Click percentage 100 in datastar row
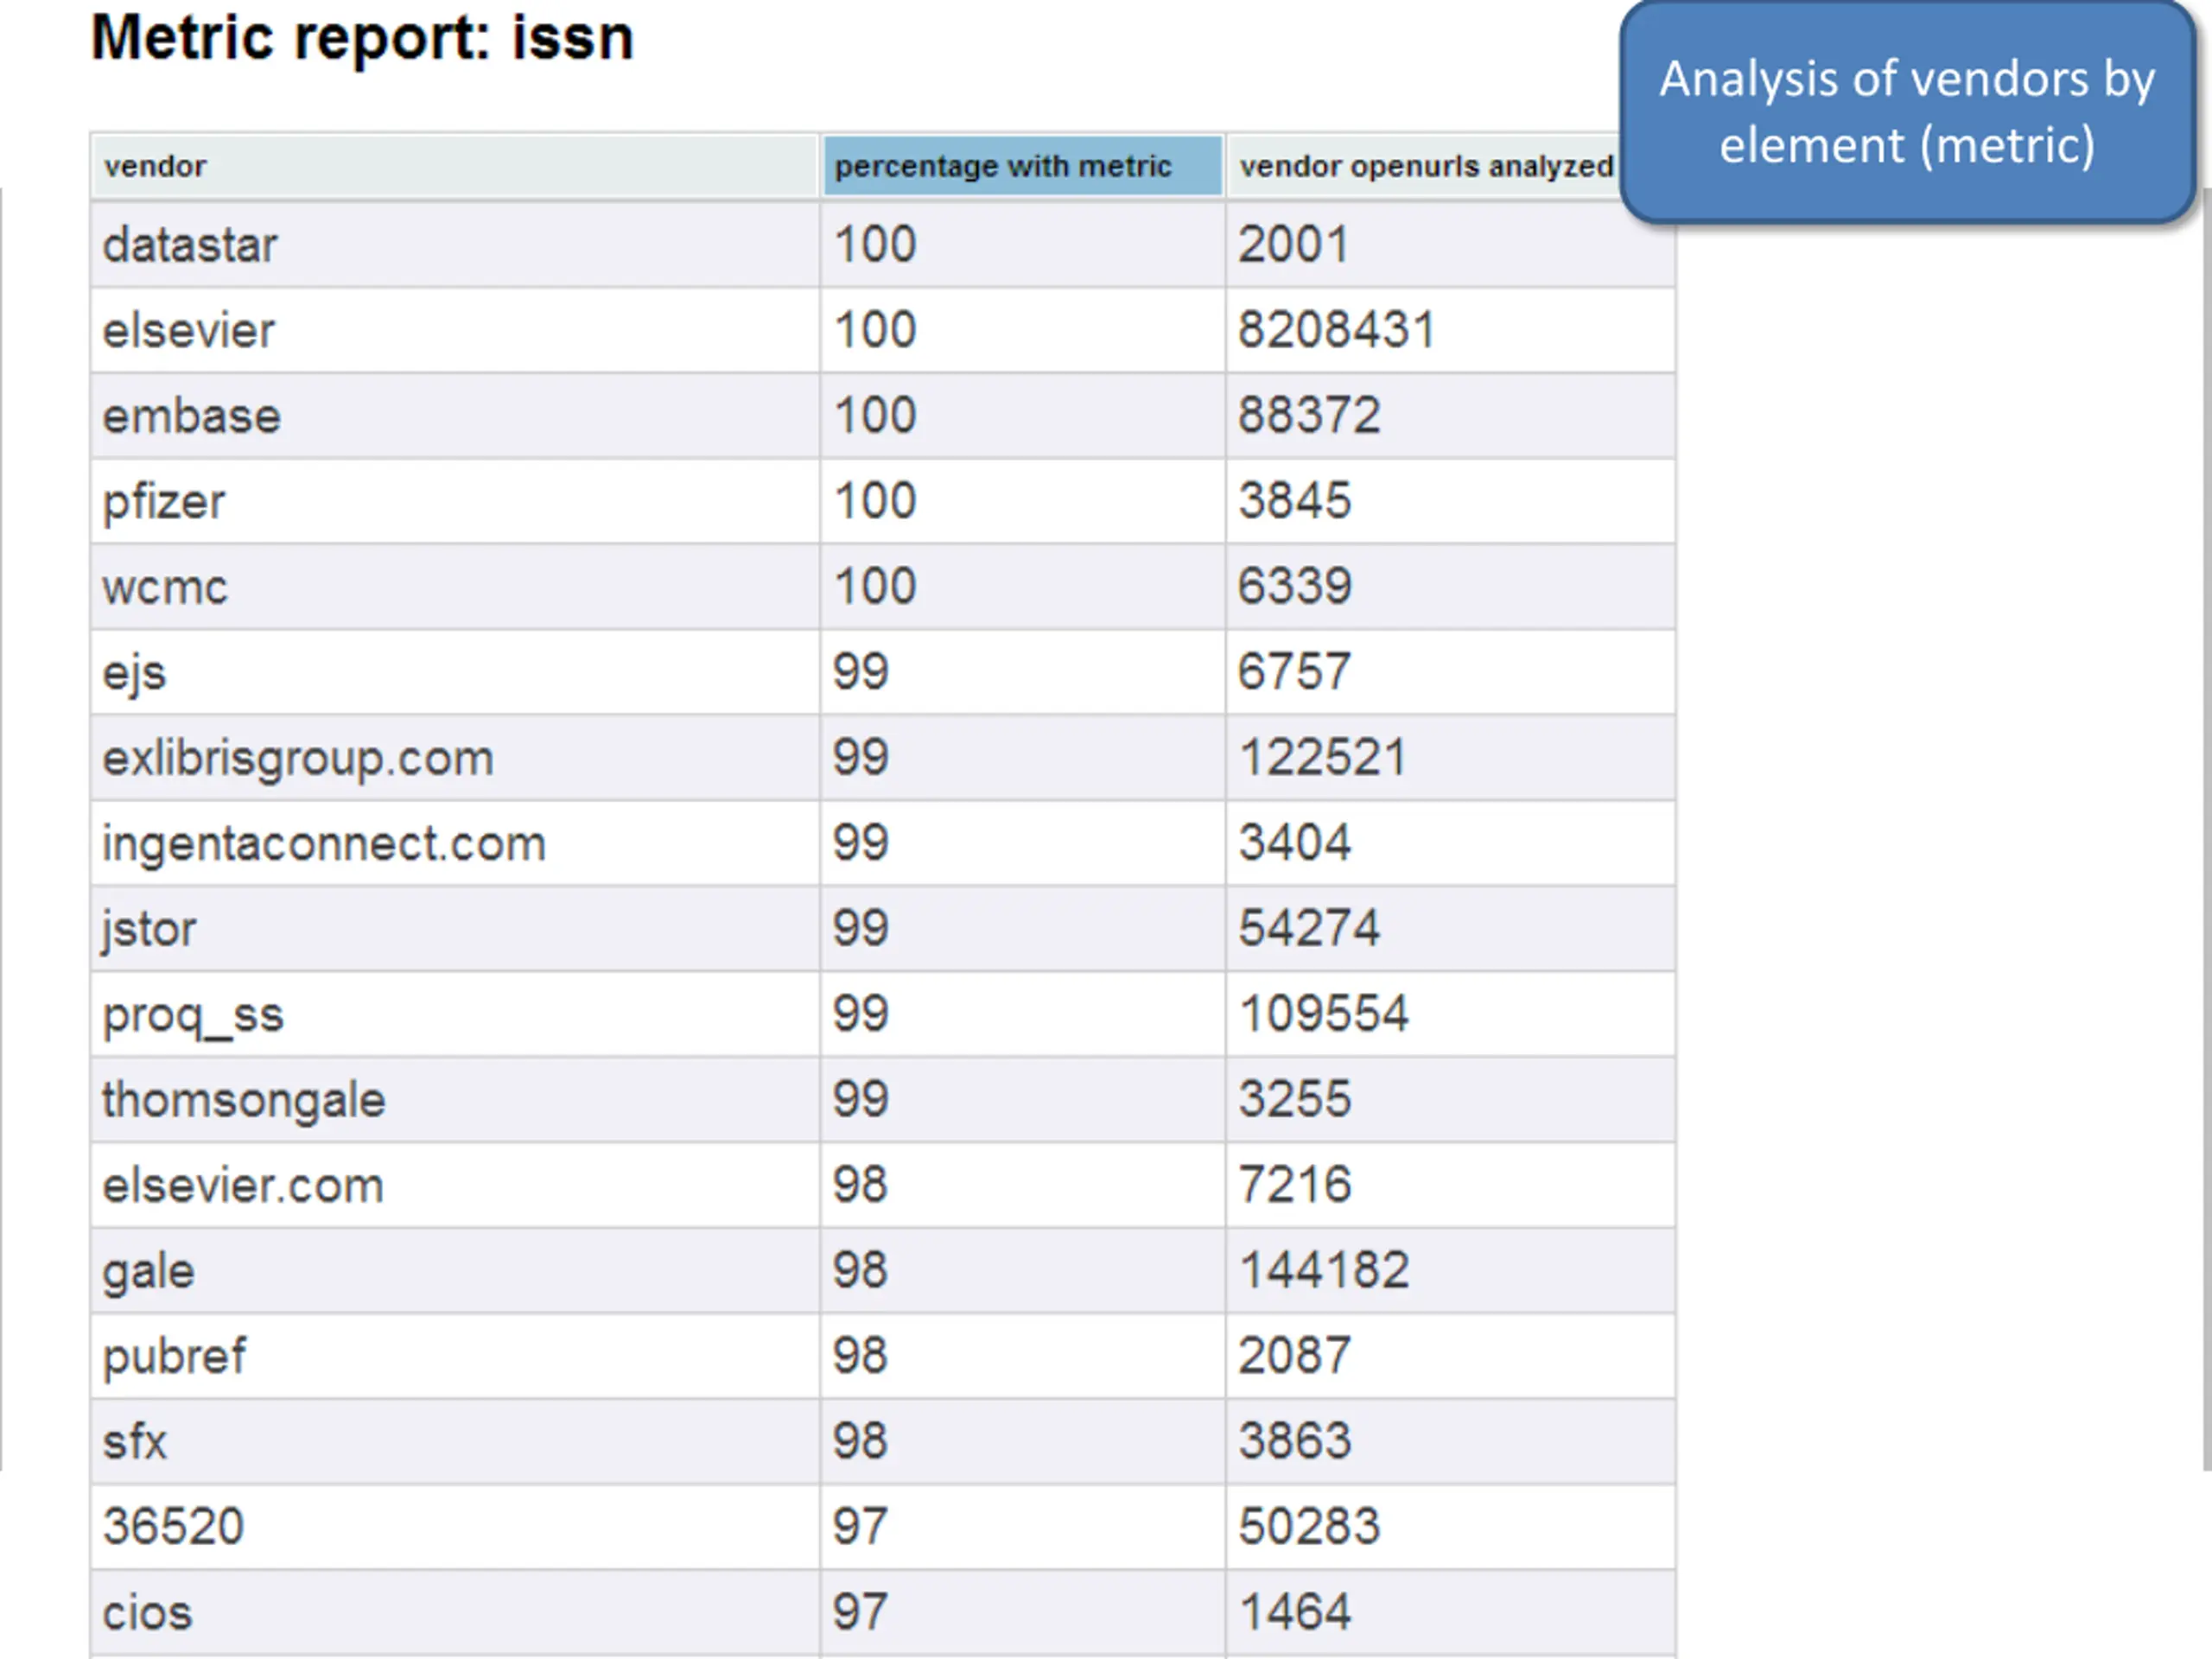 click(875, 245)
